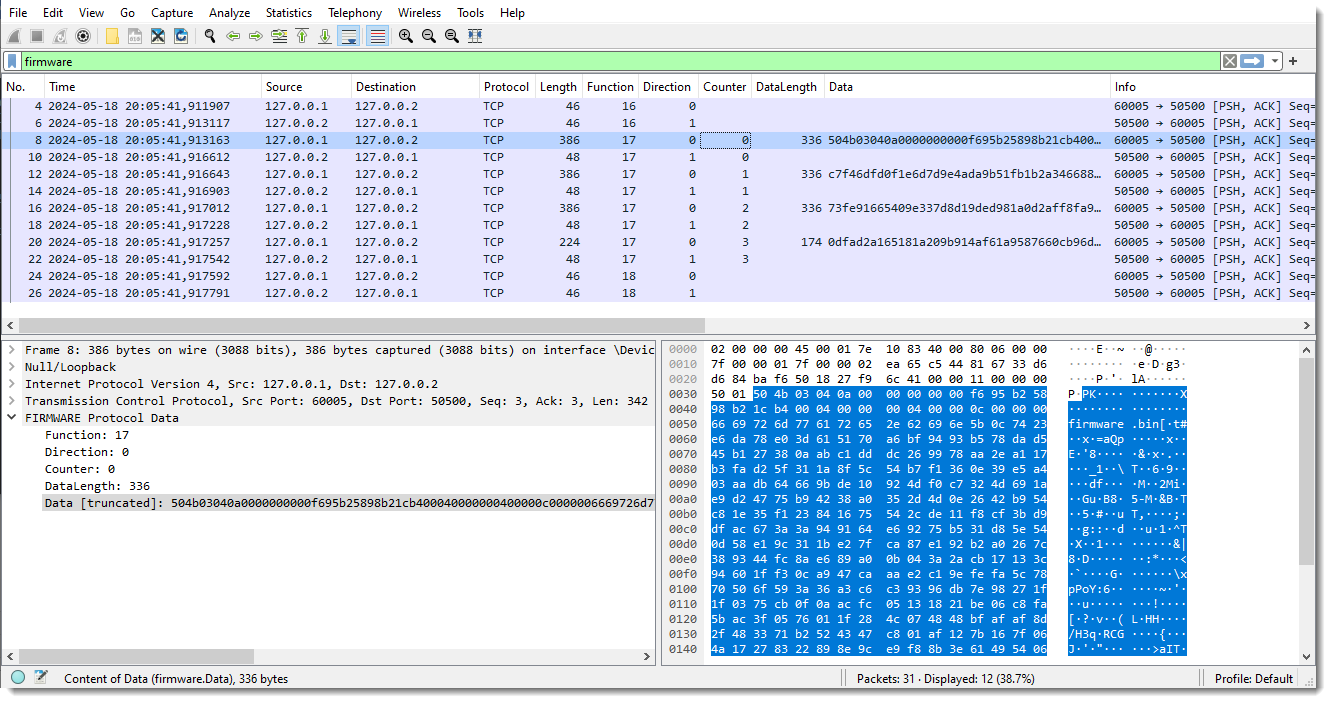Toggle packet colorization rules button
The image size is (1331, 703).
coord(377,36)
